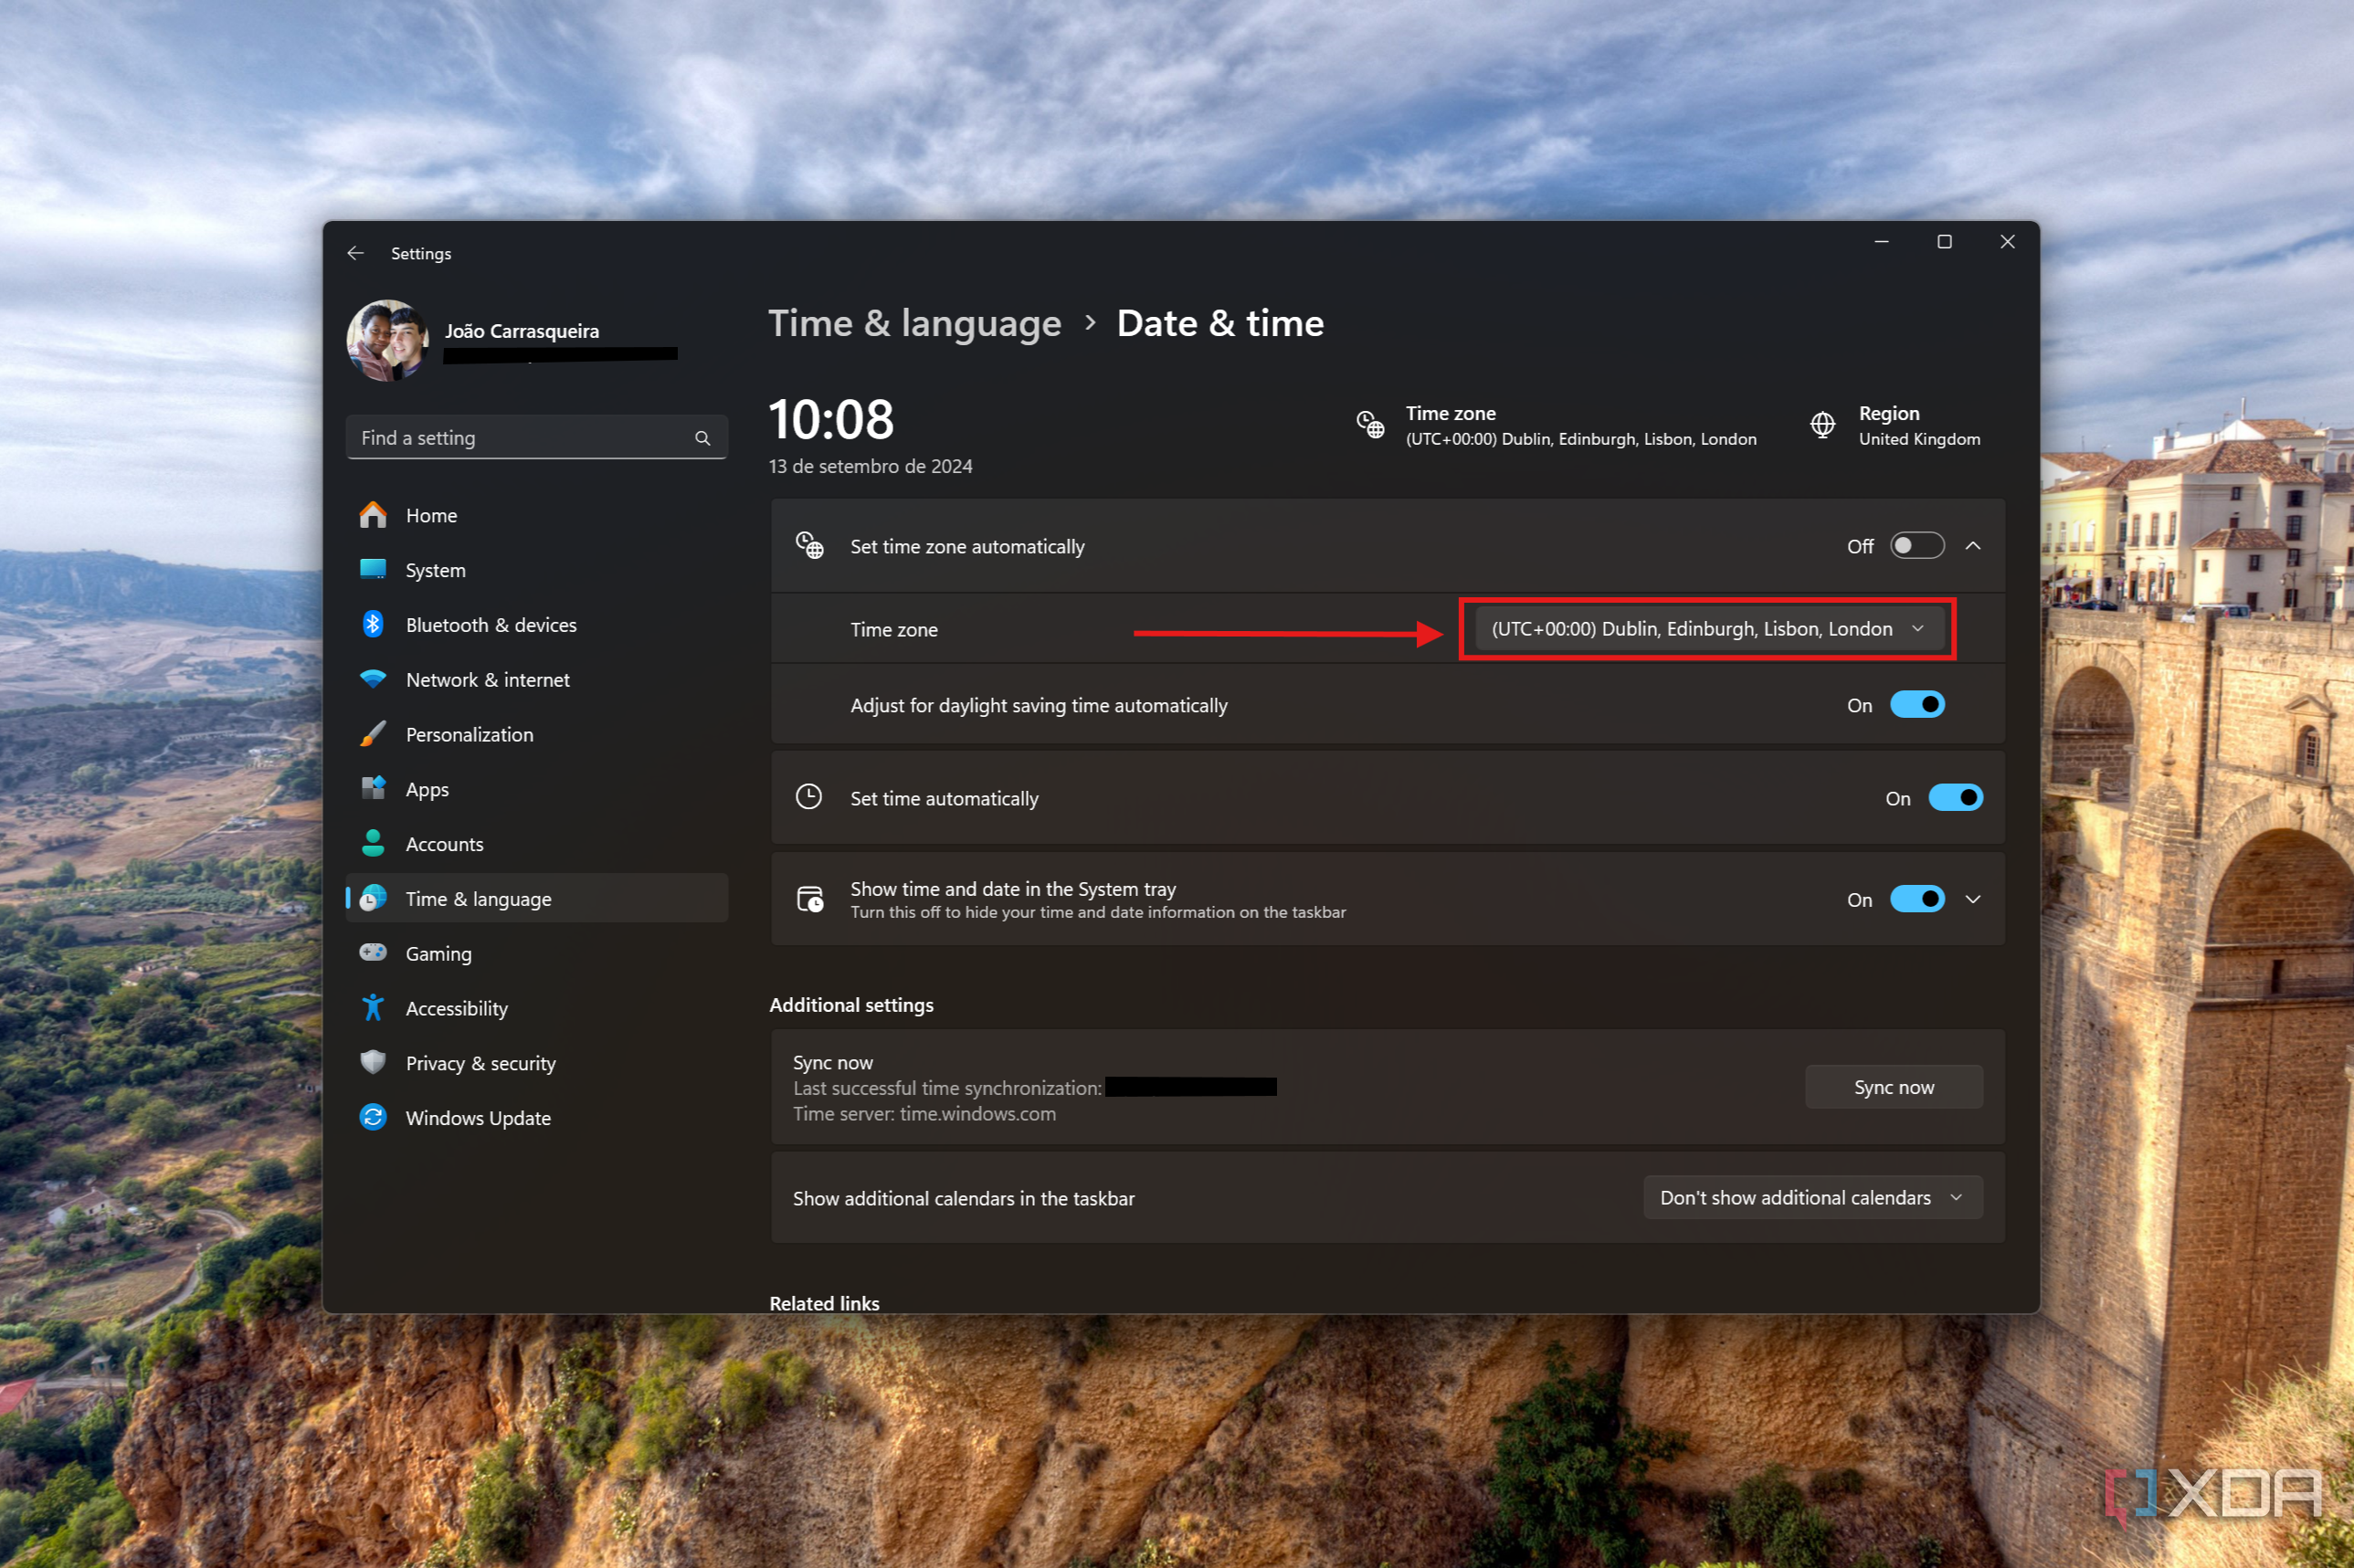The width and height of the screenshot is (2354, 1568).
Task: Select Home in the sidebar
Action: point(431,514)
